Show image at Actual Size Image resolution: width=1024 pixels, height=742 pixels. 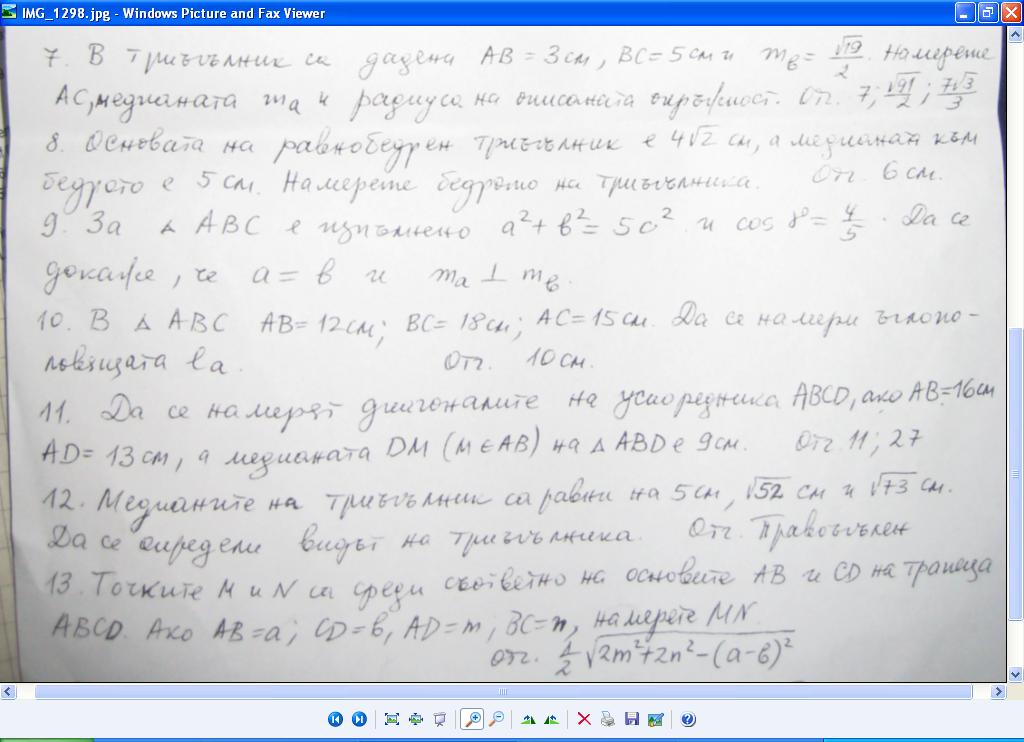416,719
